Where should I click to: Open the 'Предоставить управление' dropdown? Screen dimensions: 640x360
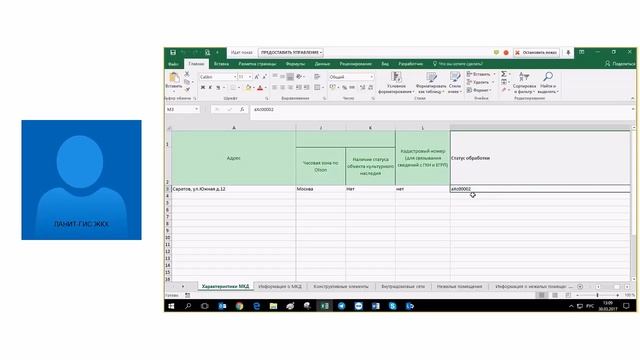click(291, 53)
